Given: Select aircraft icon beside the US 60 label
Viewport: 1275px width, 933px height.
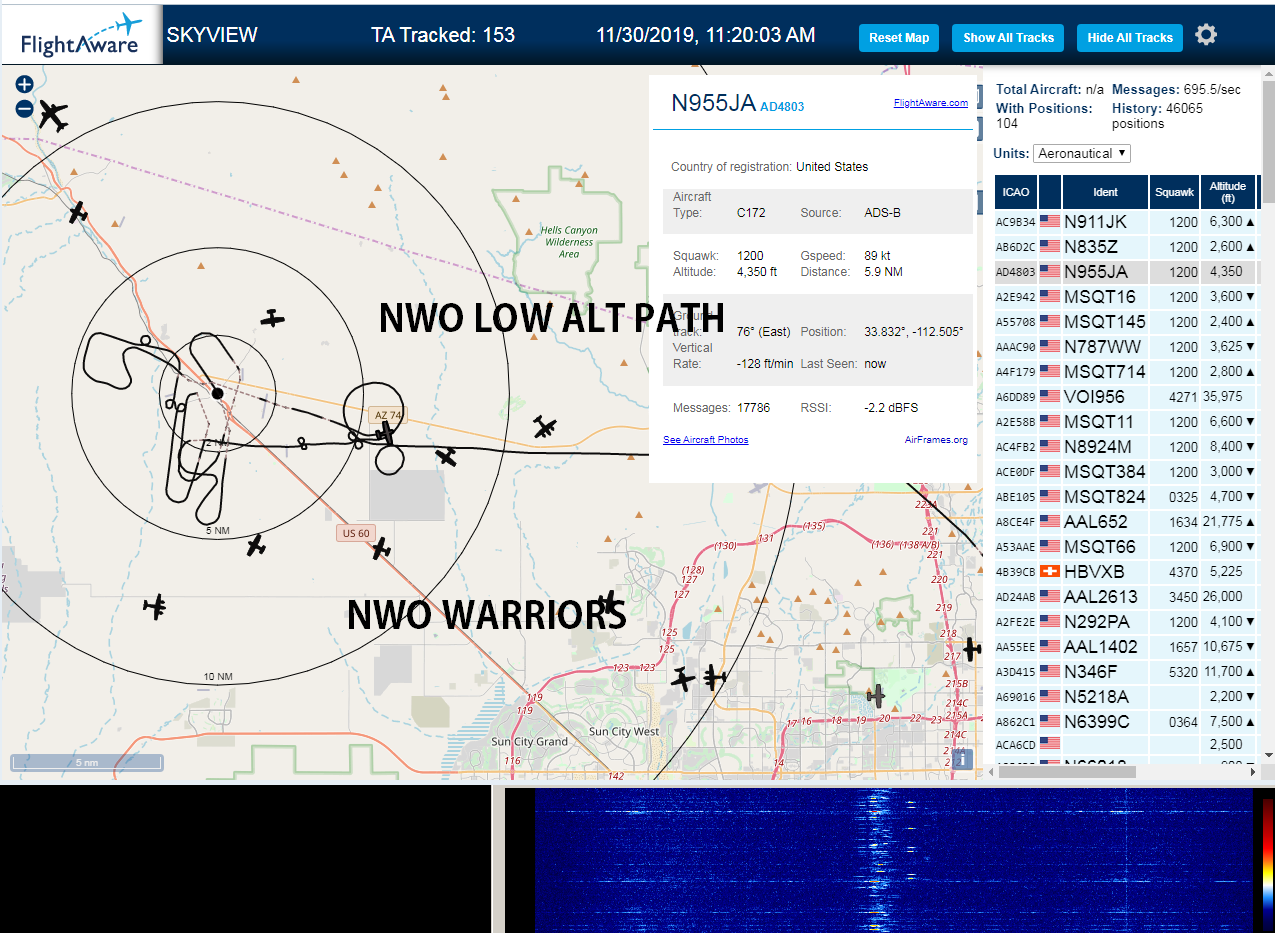Looking at the screenshot, I should [x=380, y=548].
